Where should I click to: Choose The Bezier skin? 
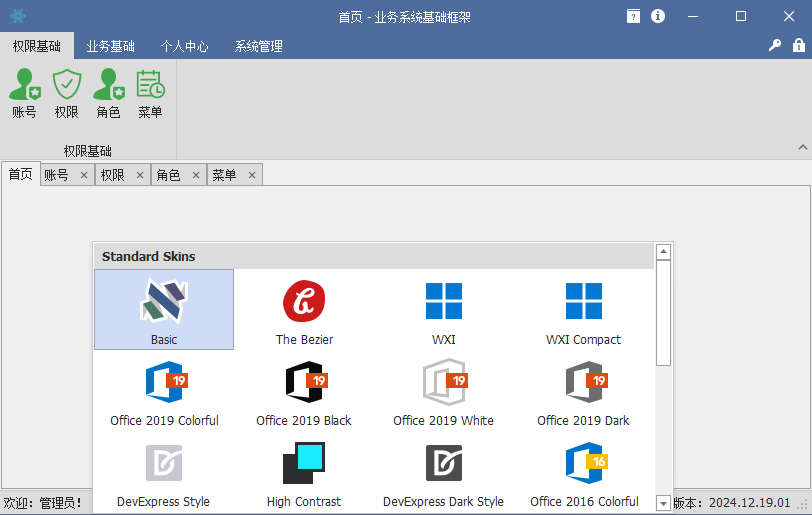304,309
